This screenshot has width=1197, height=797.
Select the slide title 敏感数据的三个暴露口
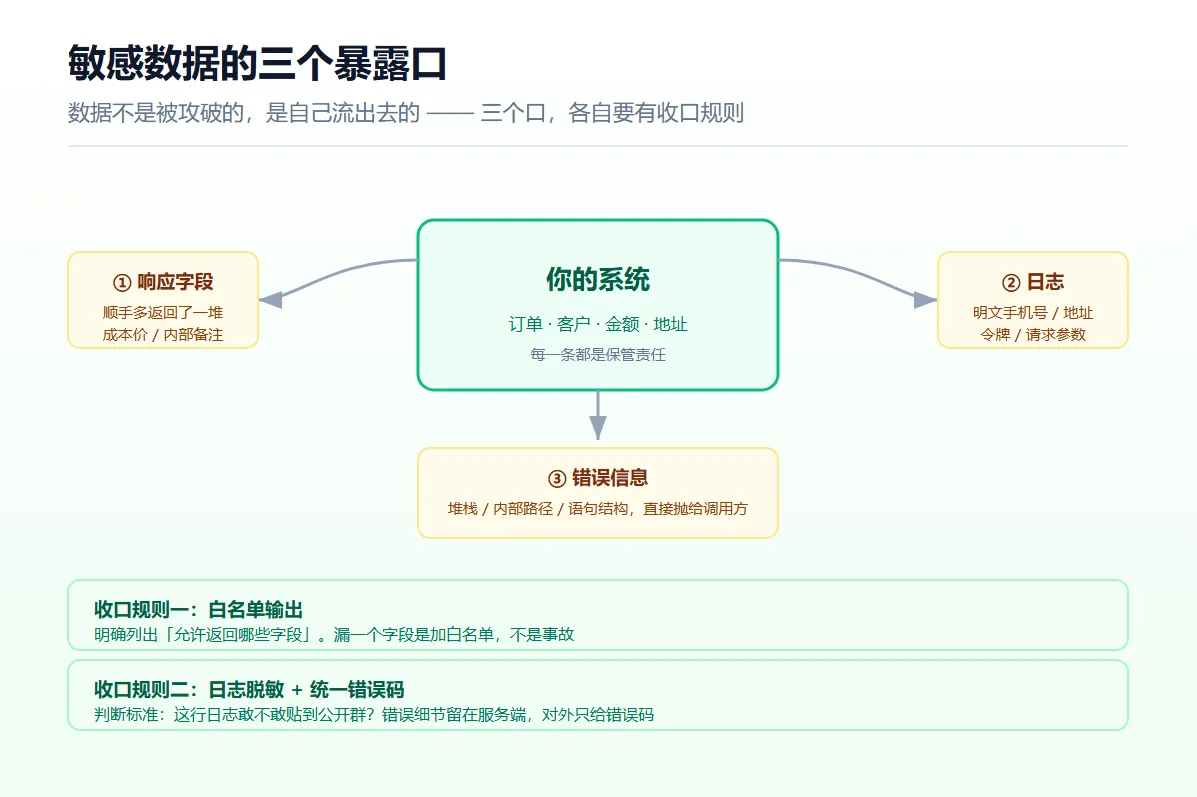pyautogui.click(x=257, y=63)
